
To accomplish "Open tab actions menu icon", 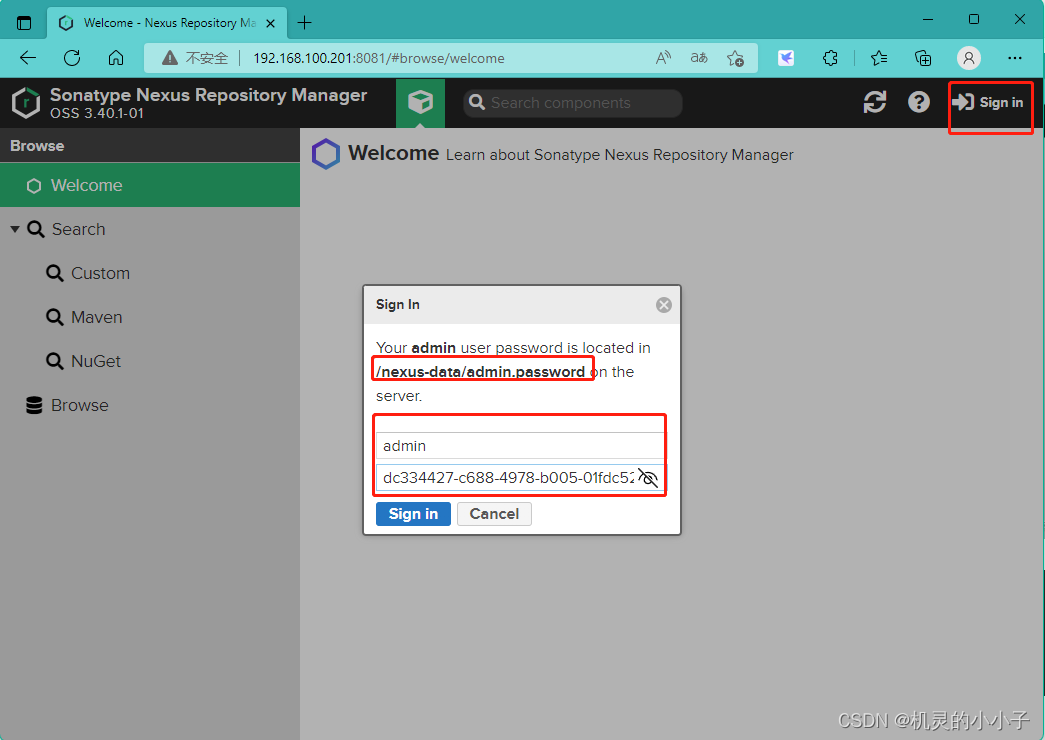I will click(x=24, y=23).
